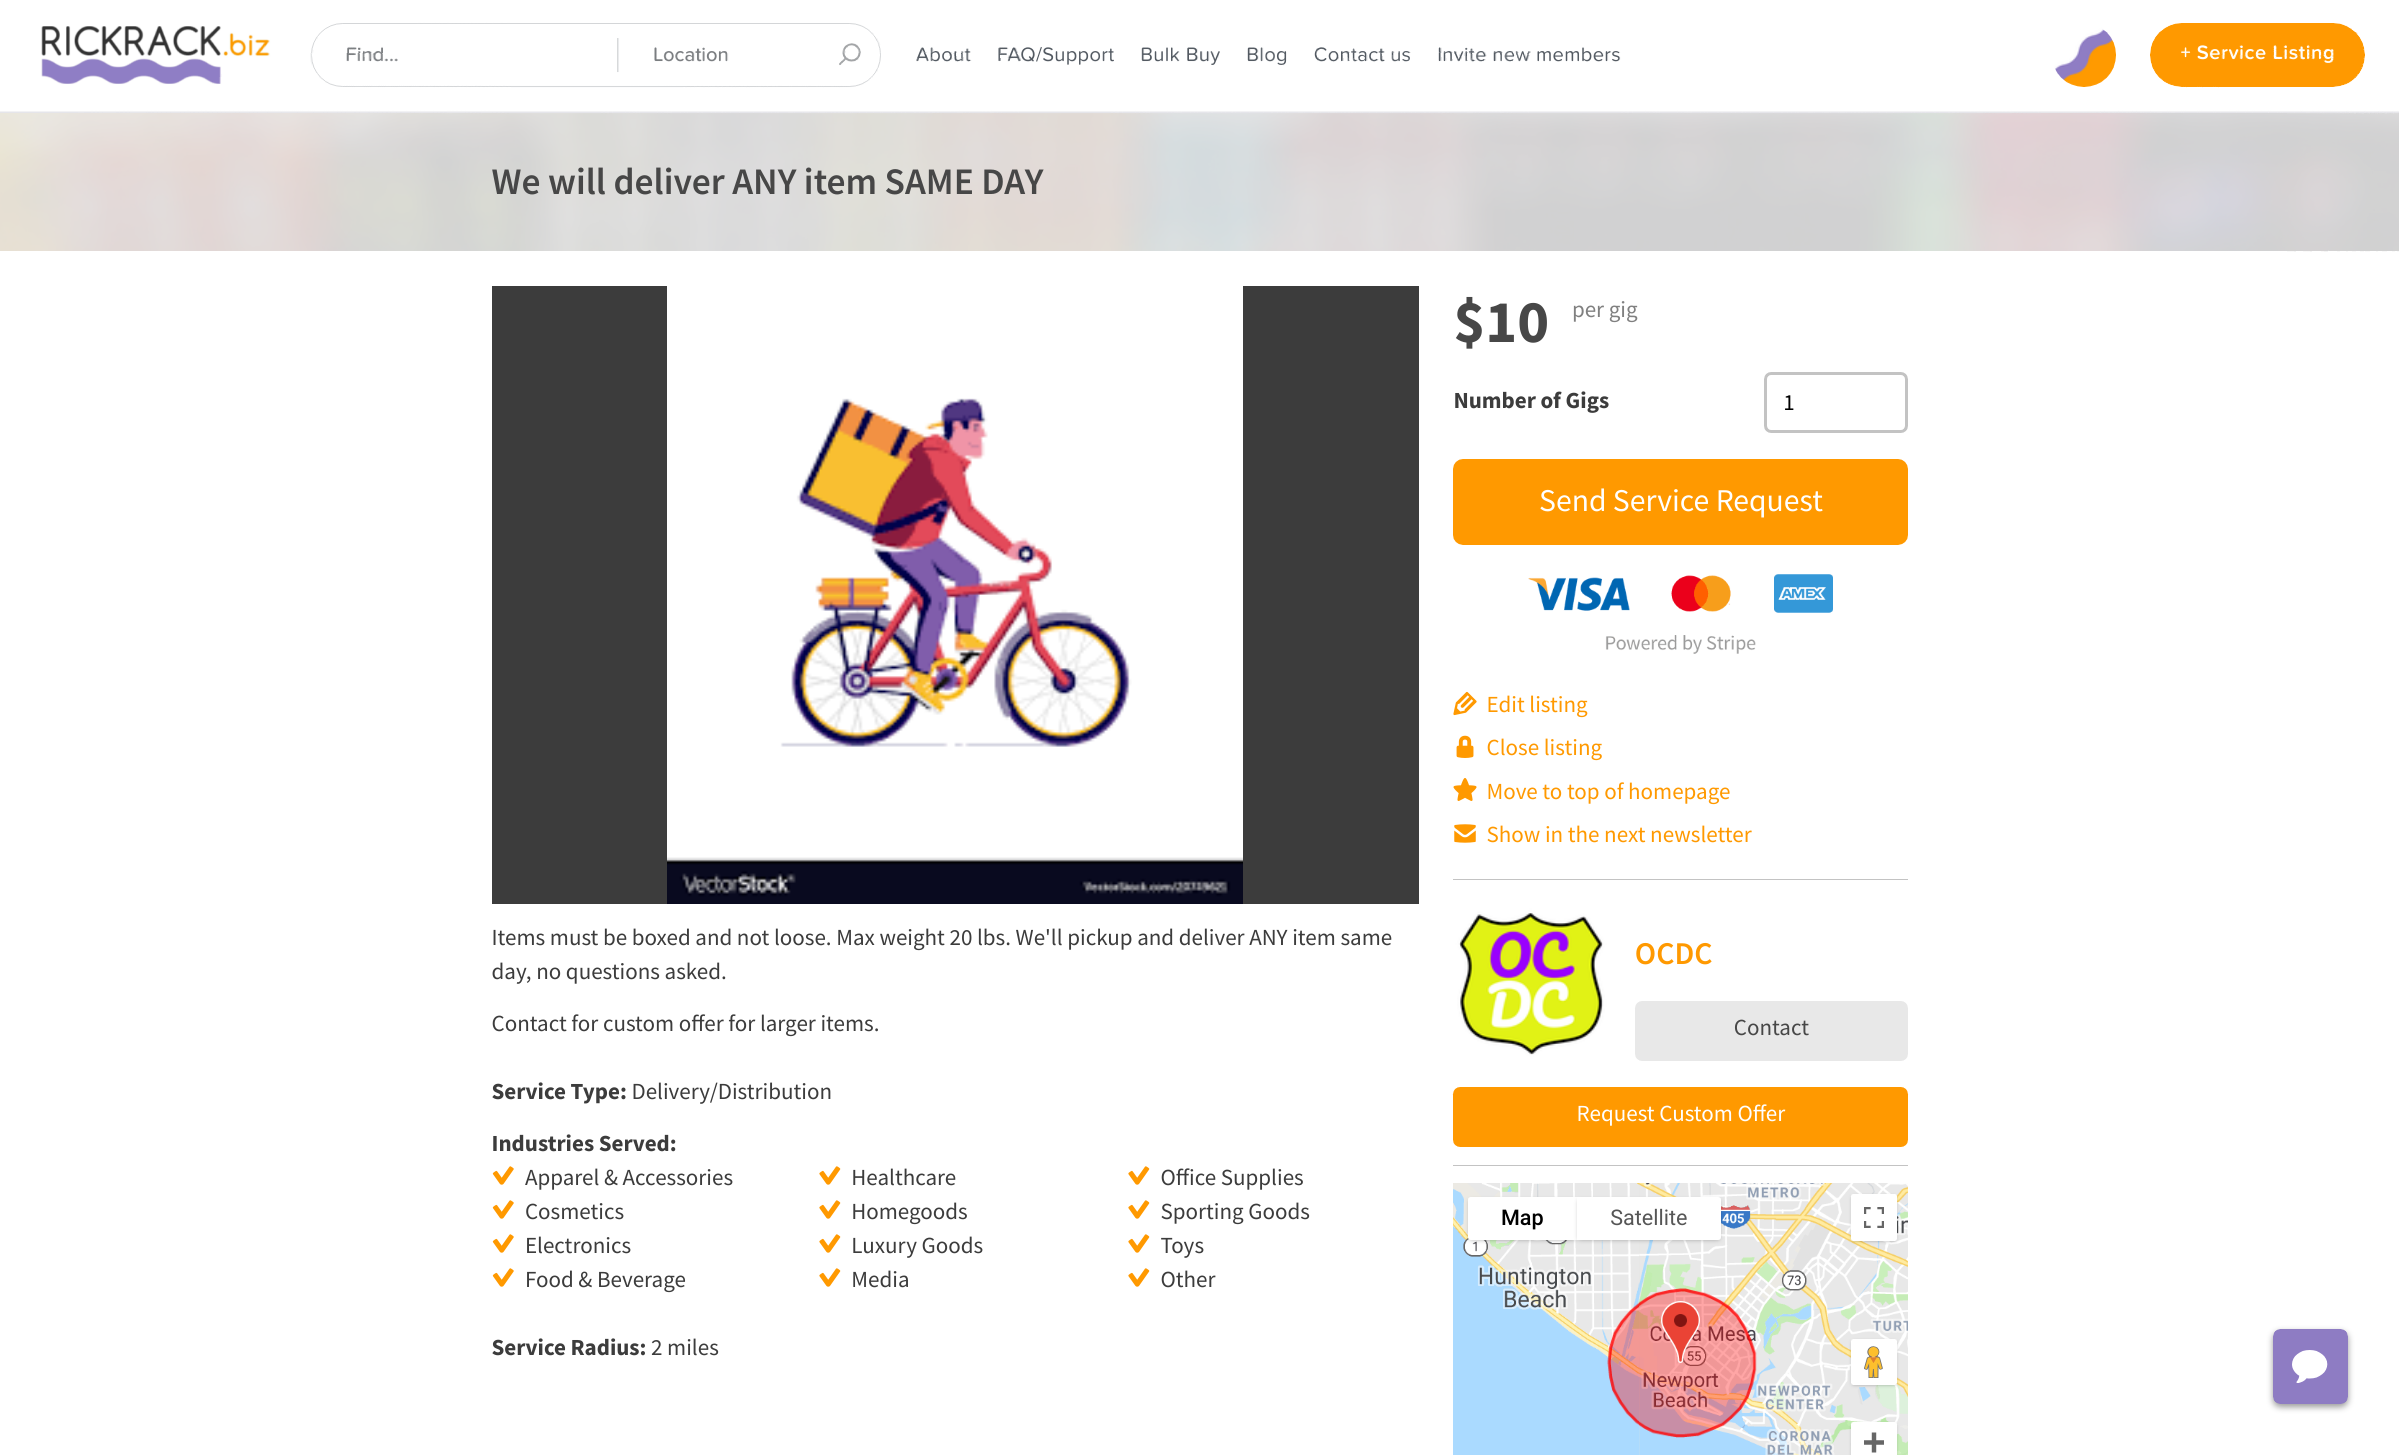Open the user profile avatar icon

[2086, 57]
